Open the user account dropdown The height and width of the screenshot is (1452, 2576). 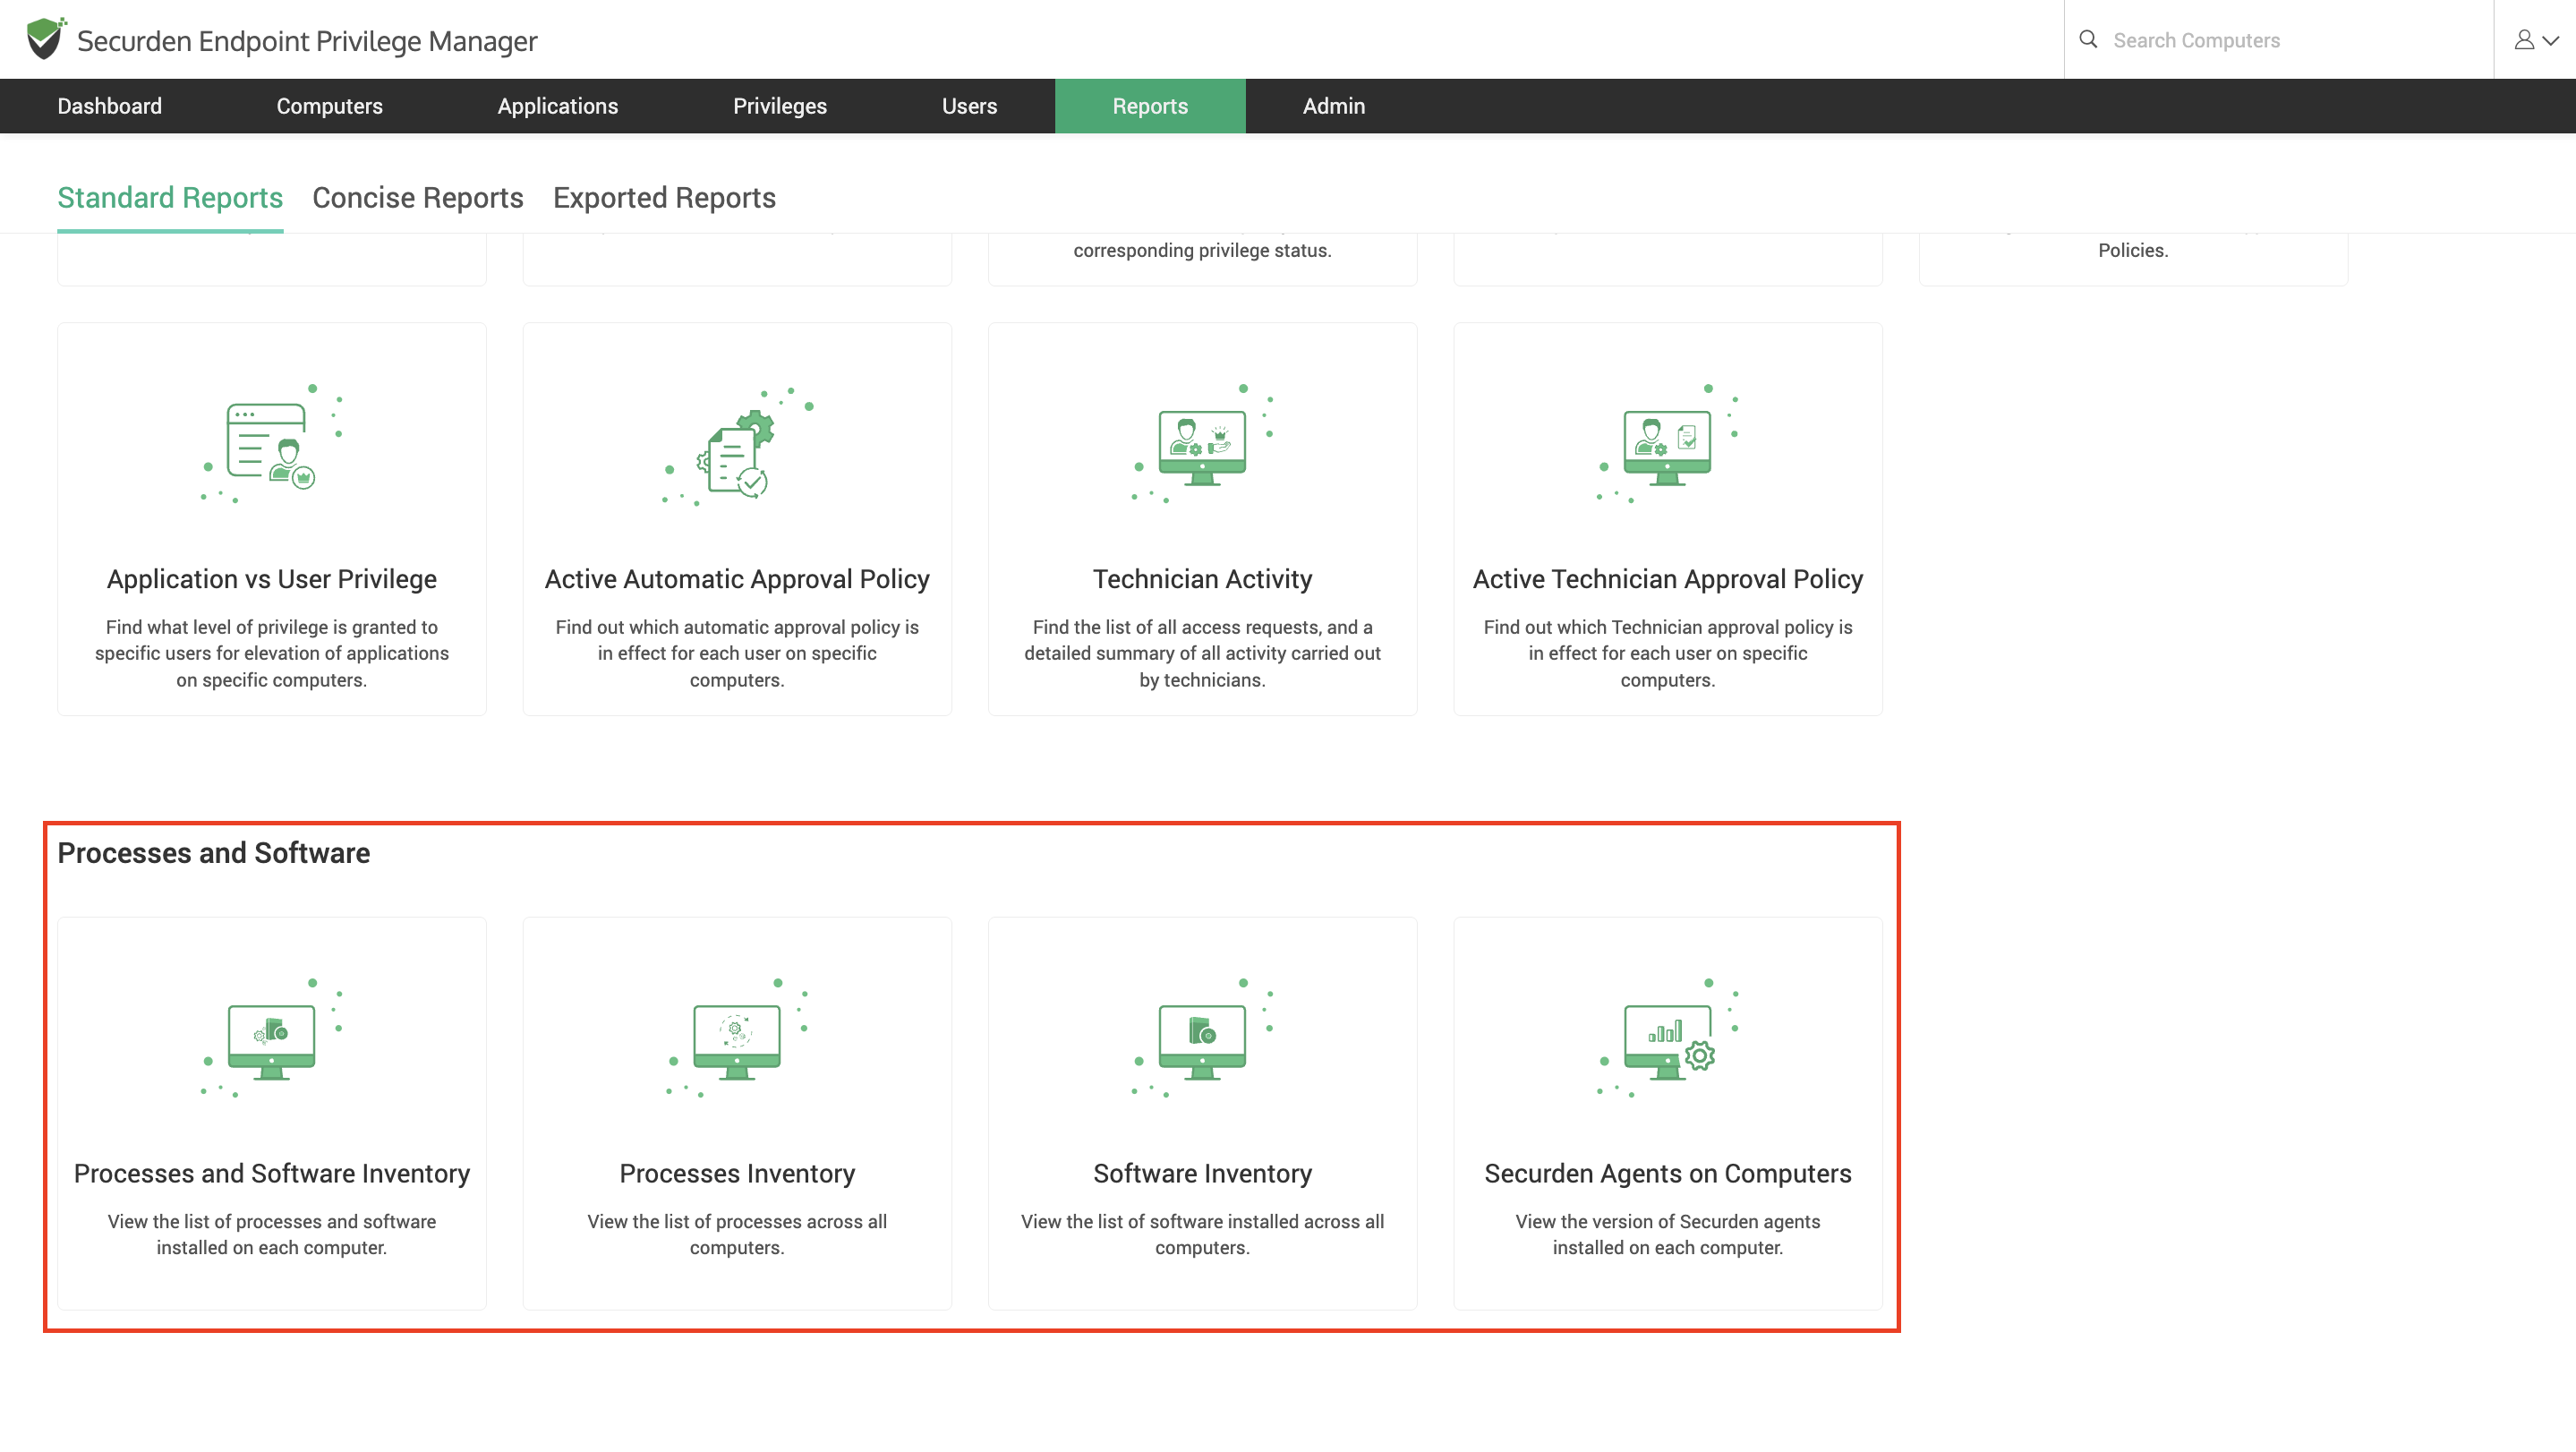pos(2536,40)
